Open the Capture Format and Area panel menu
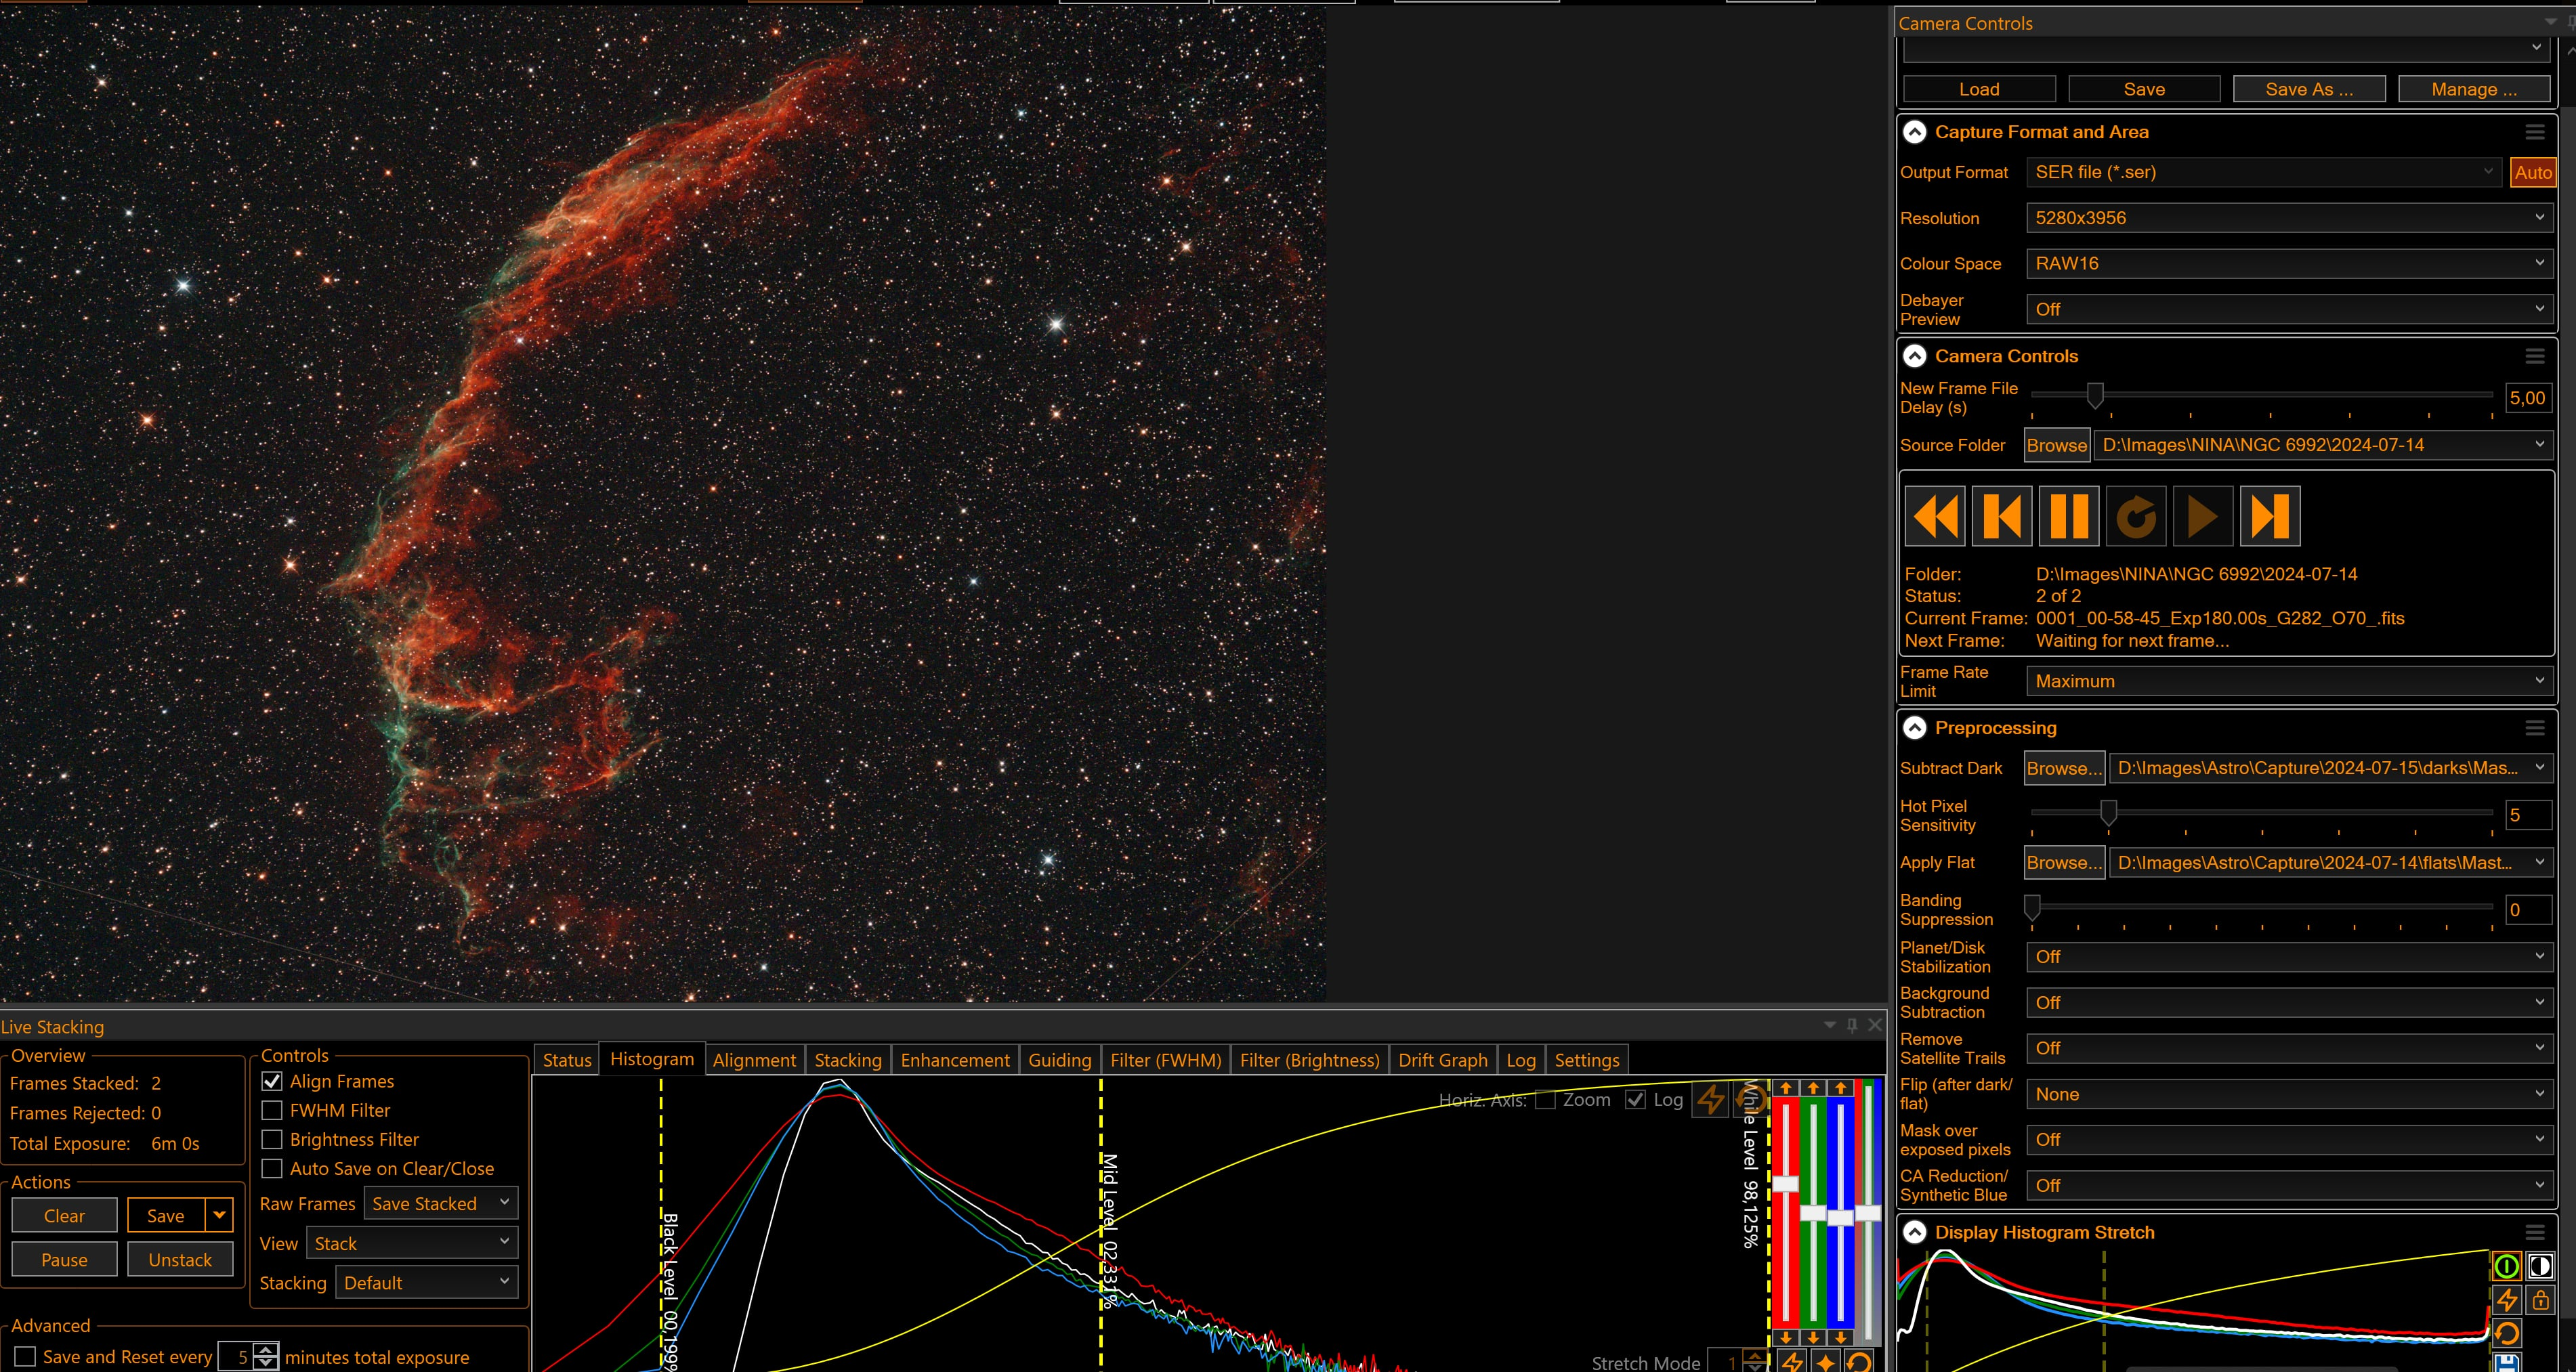This screenshot has width=2576, height=1372. point(2534,132)
